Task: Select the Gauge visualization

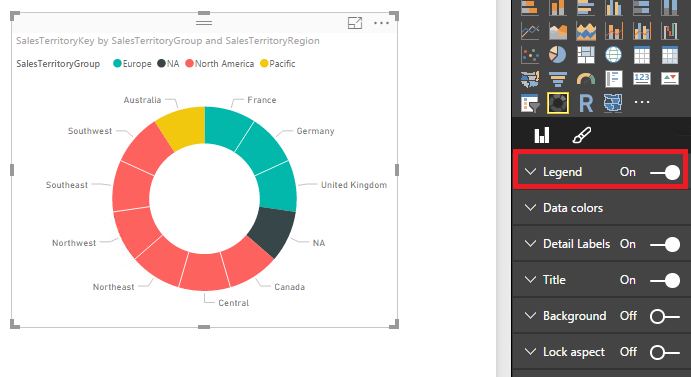Action: pos(586,79)
